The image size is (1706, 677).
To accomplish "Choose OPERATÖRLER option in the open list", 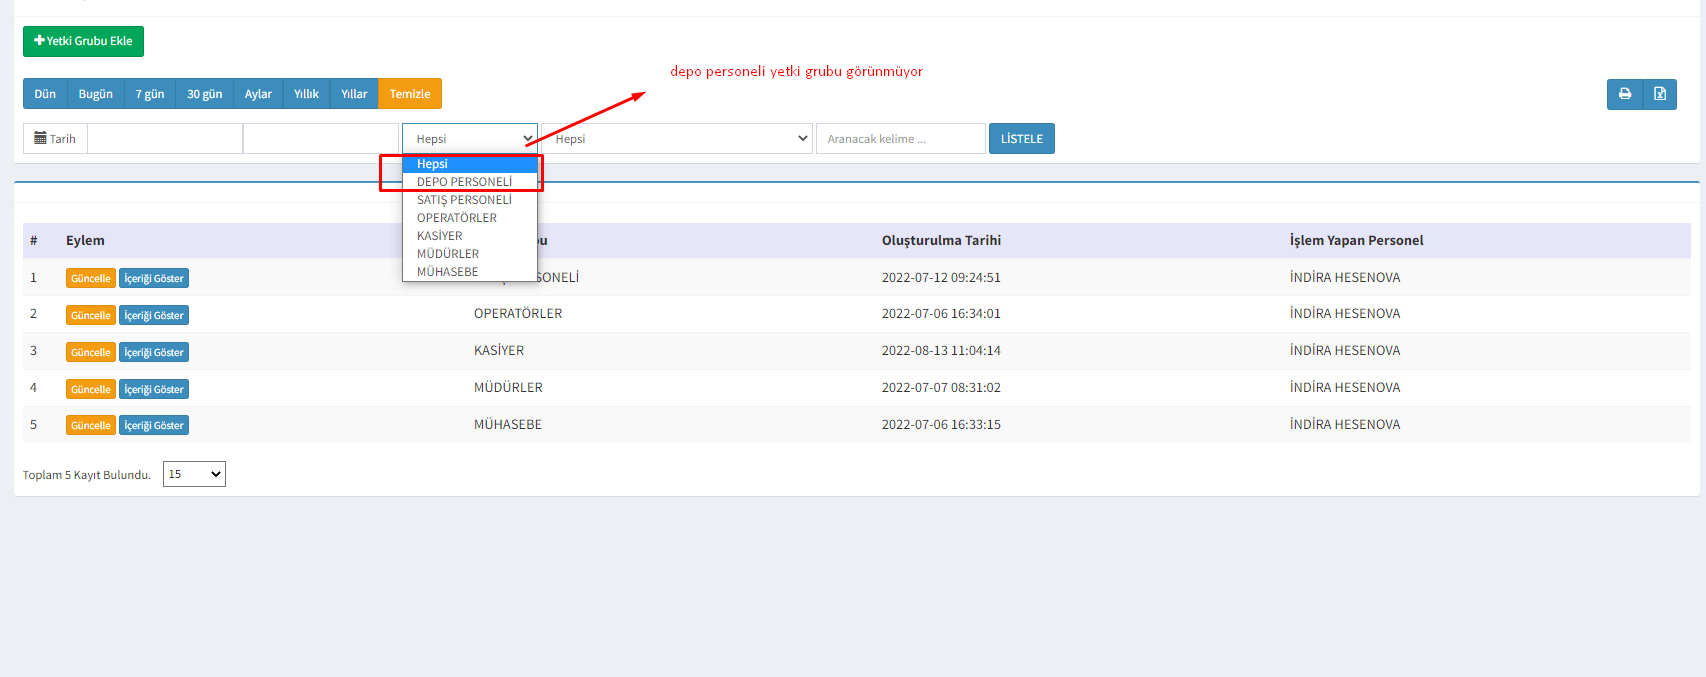I will 456,218.
